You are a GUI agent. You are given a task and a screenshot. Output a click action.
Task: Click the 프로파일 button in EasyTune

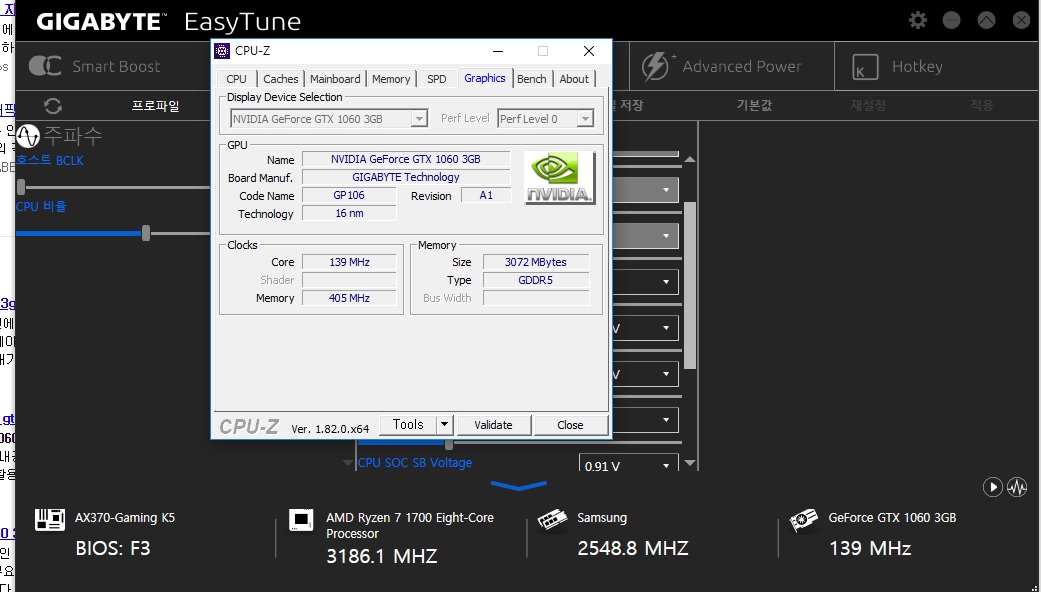click(x=155, y=106)
